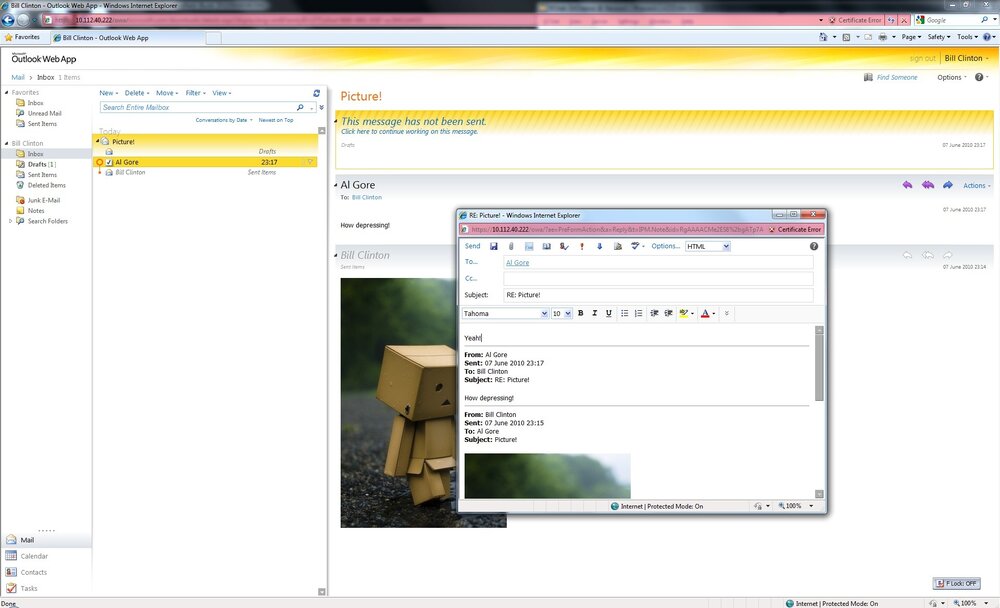Increase indent in the reply editor
Viewport: 1000px width, 608px height.
668,313
